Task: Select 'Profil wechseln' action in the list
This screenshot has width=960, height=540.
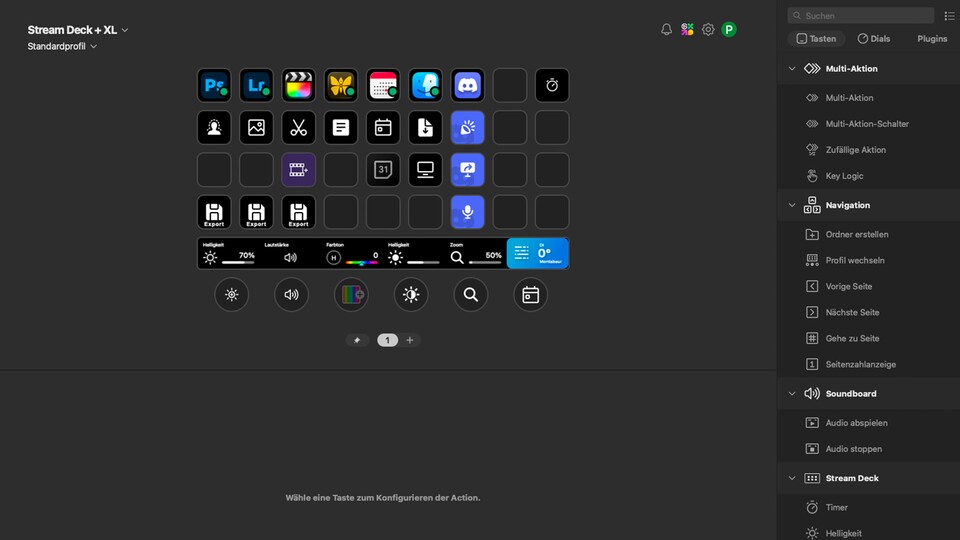Action: pos(854,260)
